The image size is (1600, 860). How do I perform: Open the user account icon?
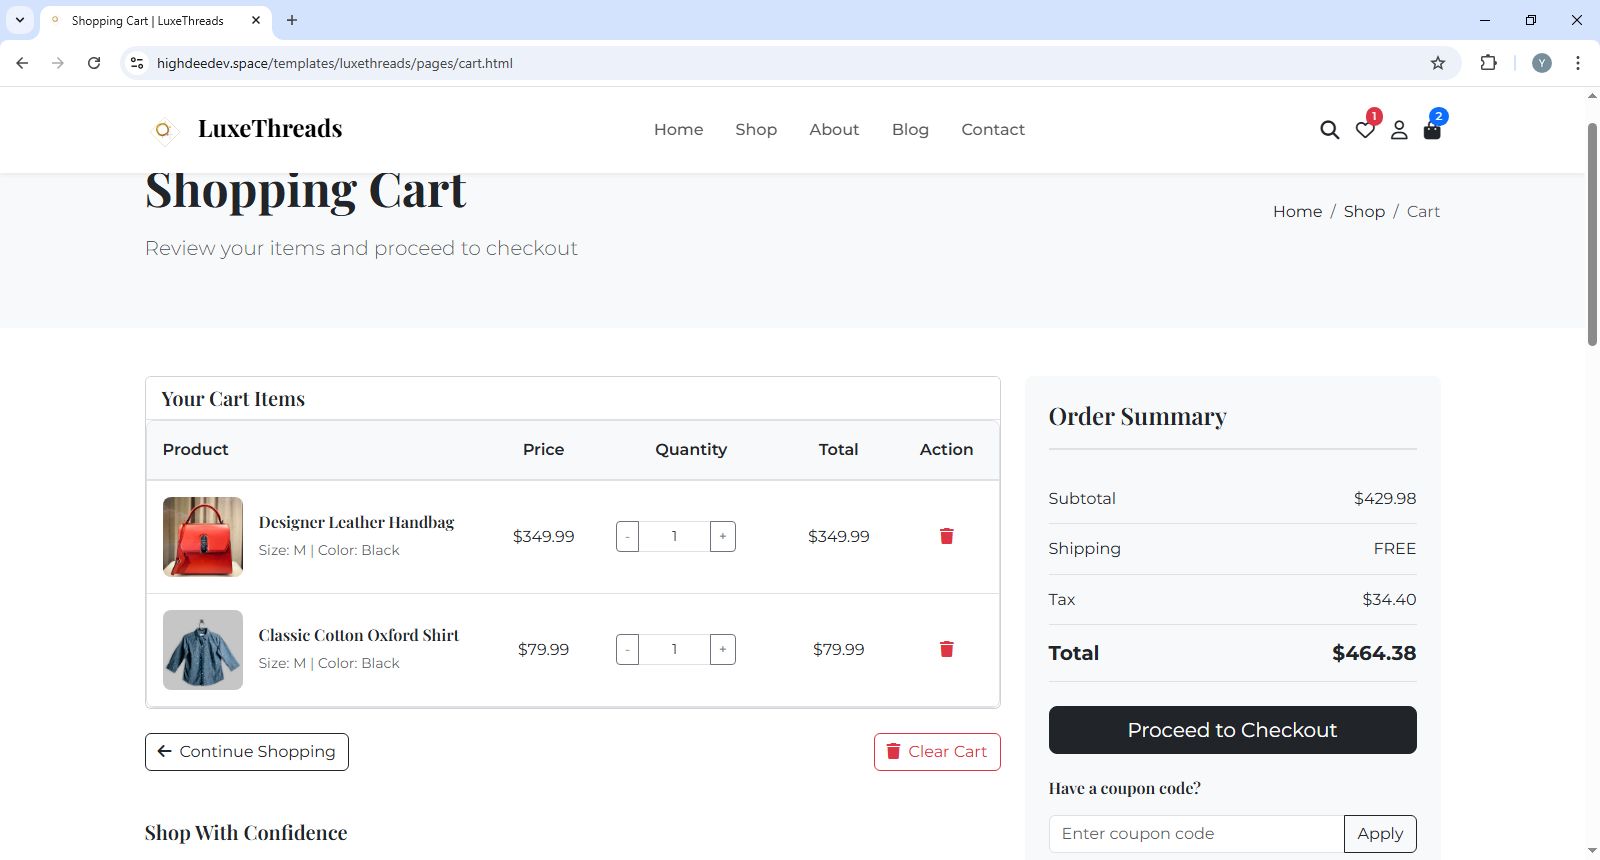(x=1399, y=130)
